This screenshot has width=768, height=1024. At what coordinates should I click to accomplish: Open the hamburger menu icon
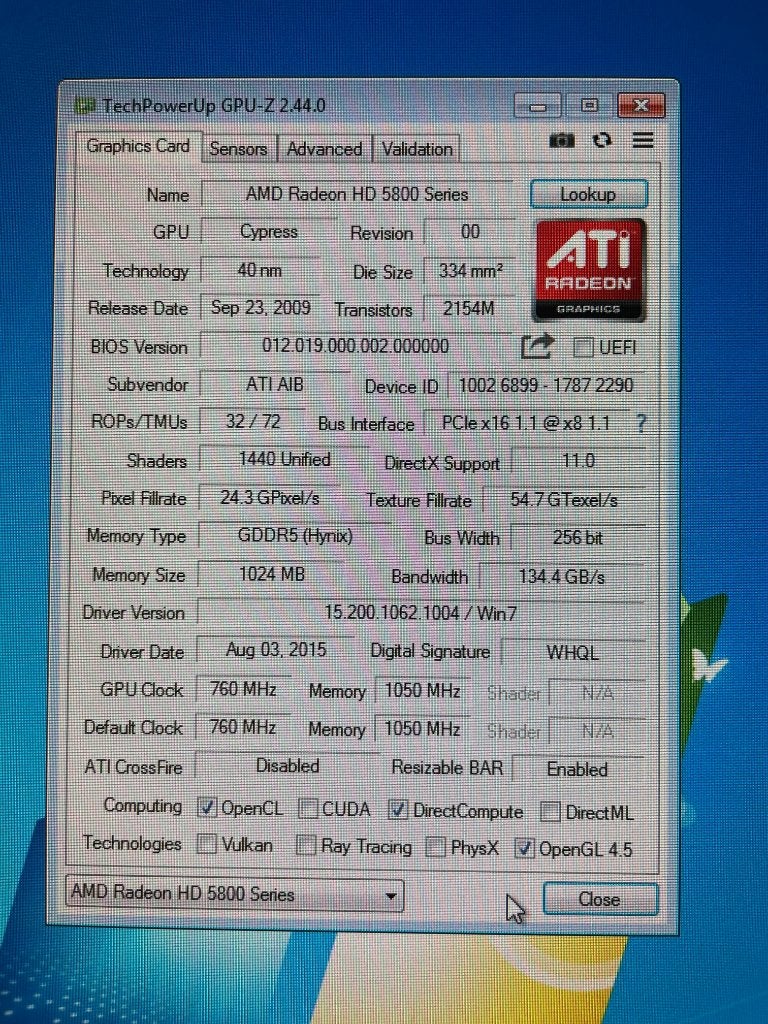[x=643, y=140]
